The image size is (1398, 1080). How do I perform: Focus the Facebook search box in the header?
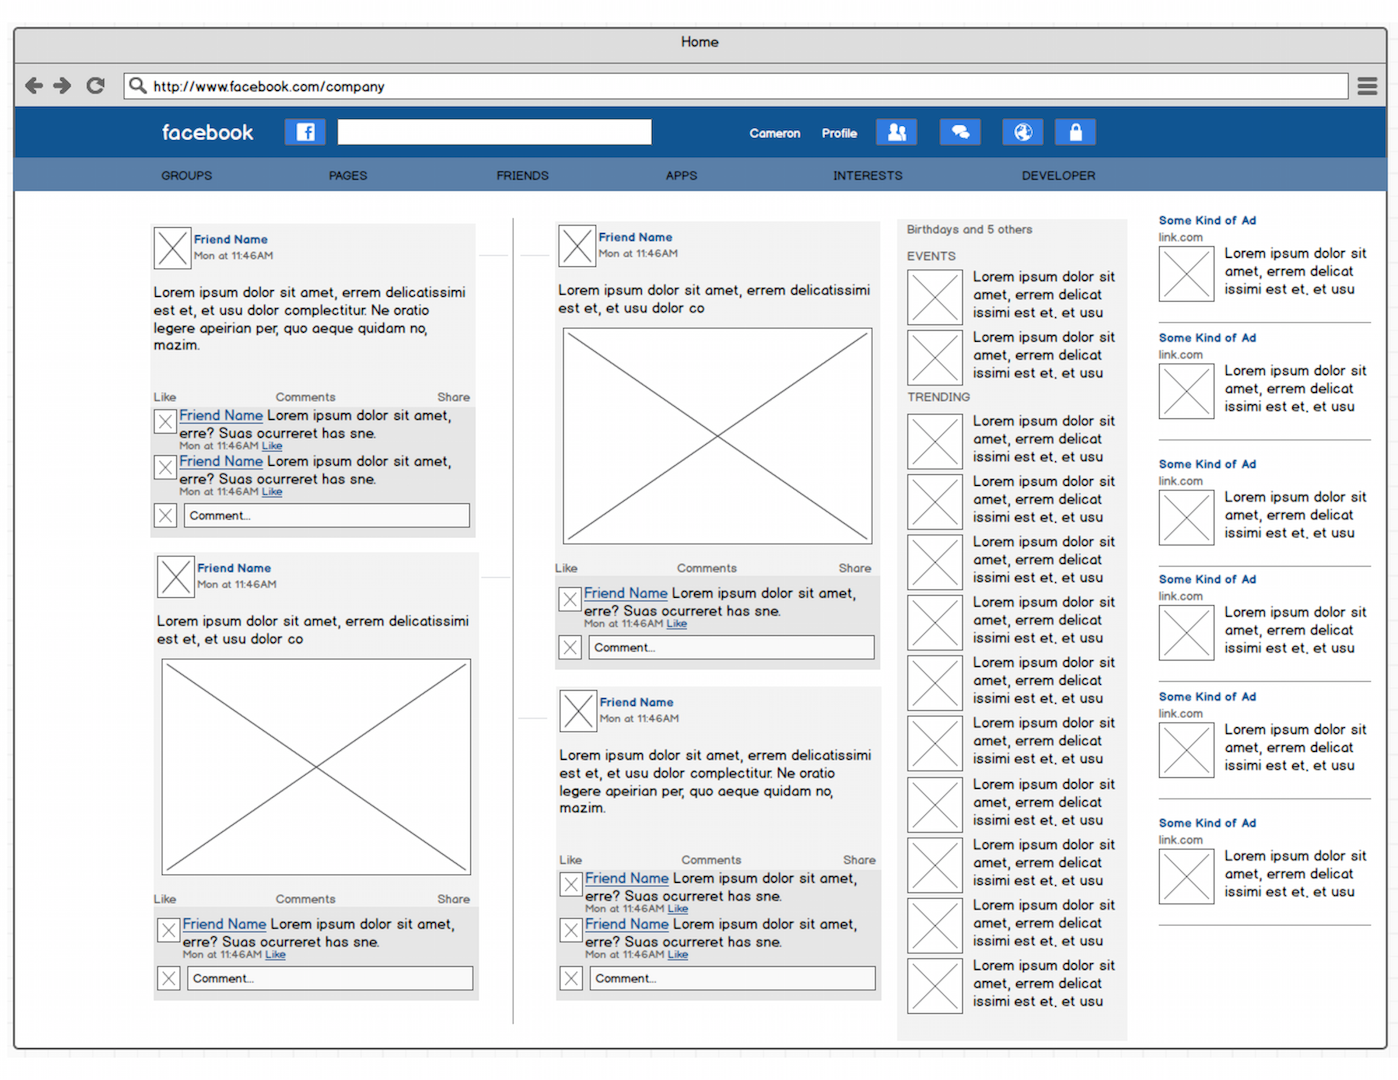(x=494, y=132)
